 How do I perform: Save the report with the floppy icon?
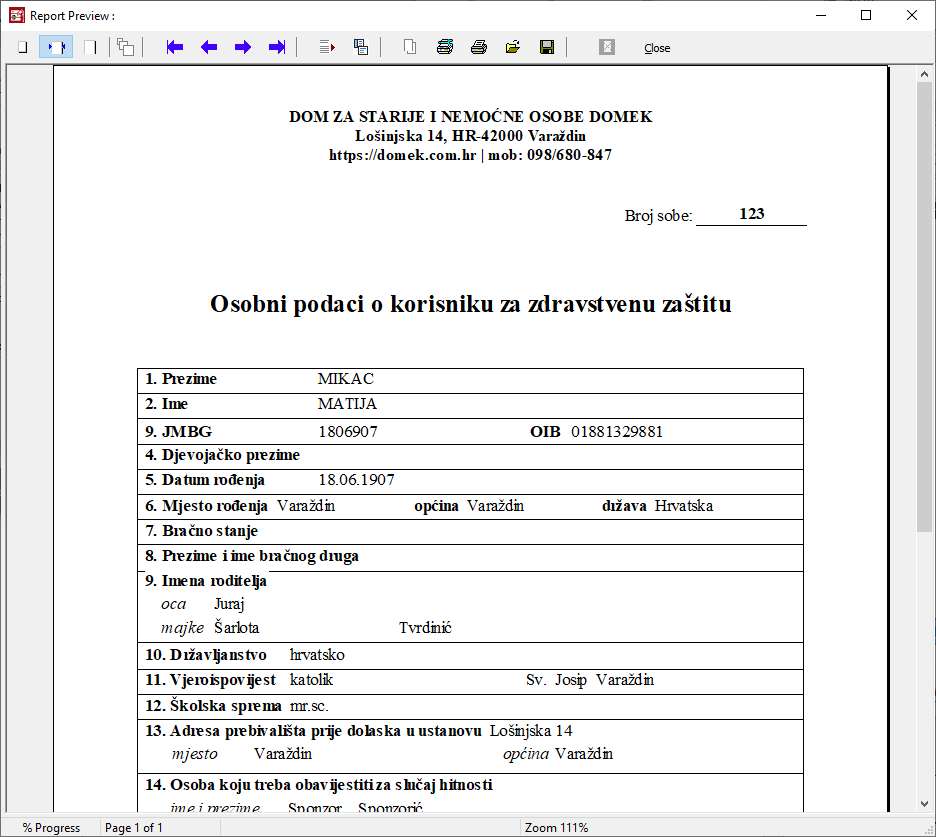[547, 47]
